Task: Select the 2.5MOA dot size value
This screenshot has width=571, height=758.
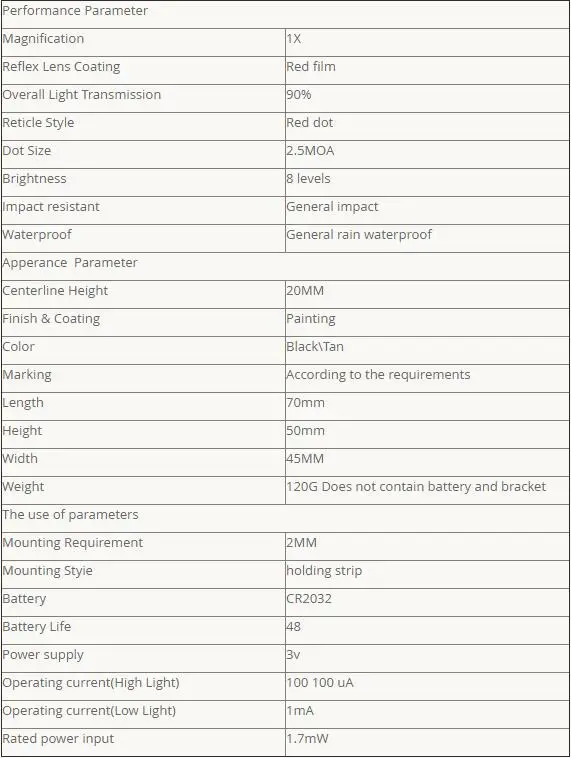Action: point(310,151)
